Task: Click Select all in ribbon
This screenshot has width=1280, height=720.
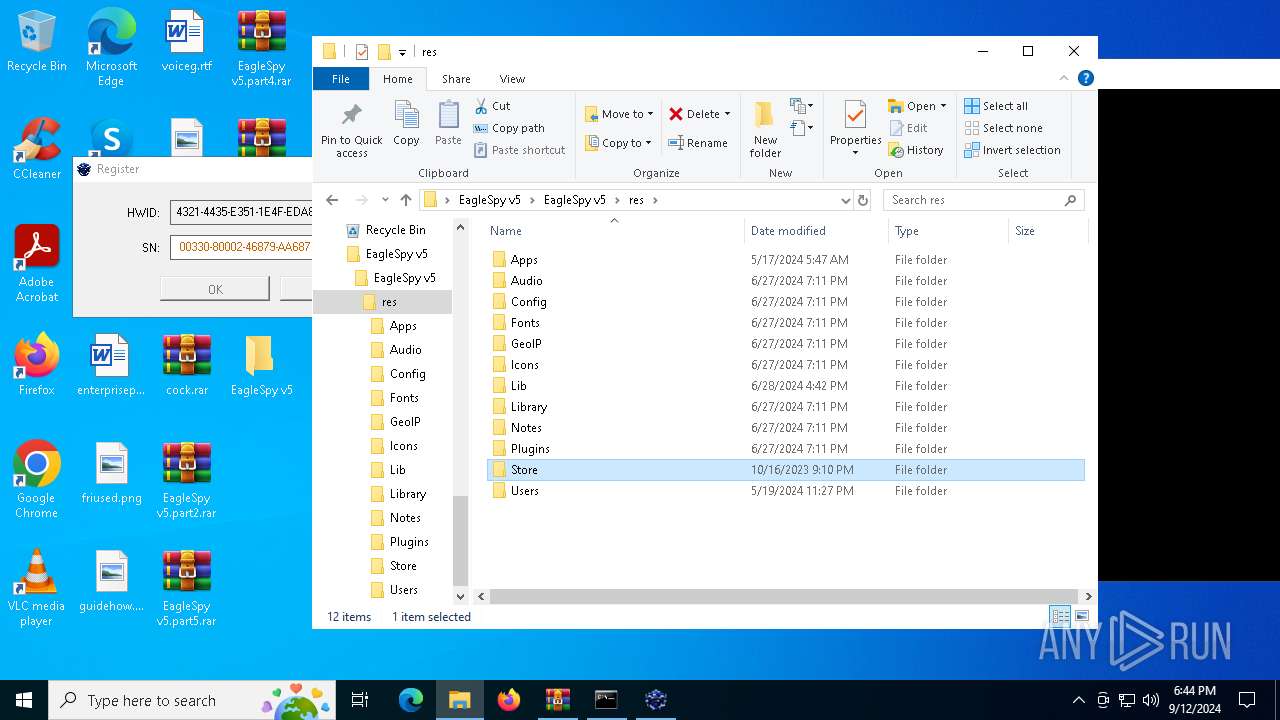Action: 996,106
